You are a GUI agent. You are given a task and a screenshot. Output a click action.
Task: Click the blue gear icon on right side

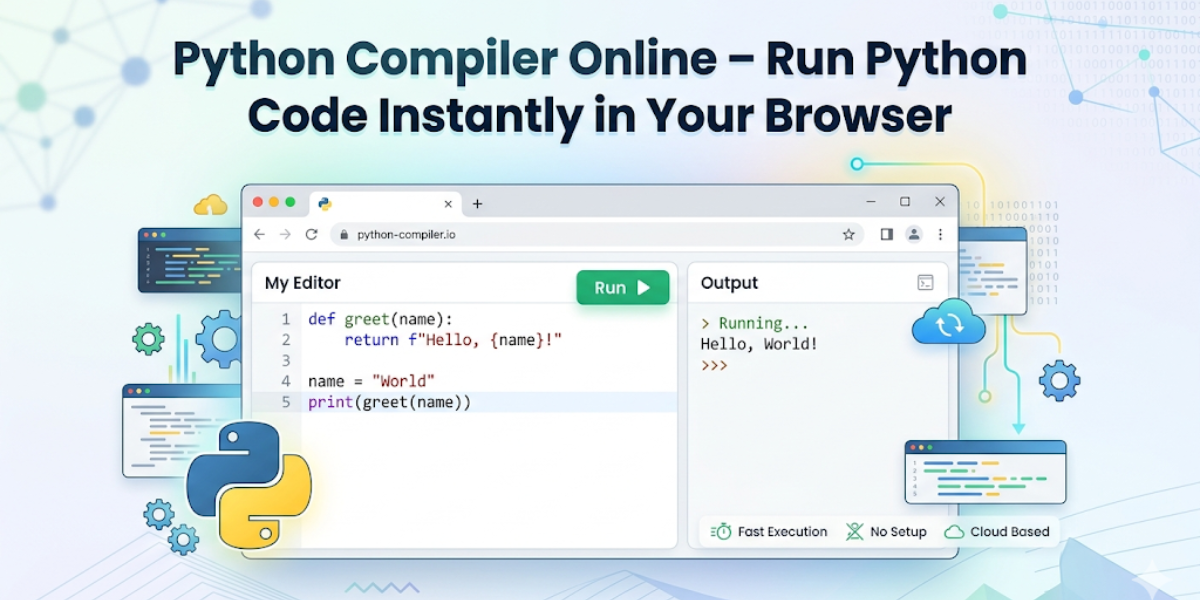point(1060,381)
